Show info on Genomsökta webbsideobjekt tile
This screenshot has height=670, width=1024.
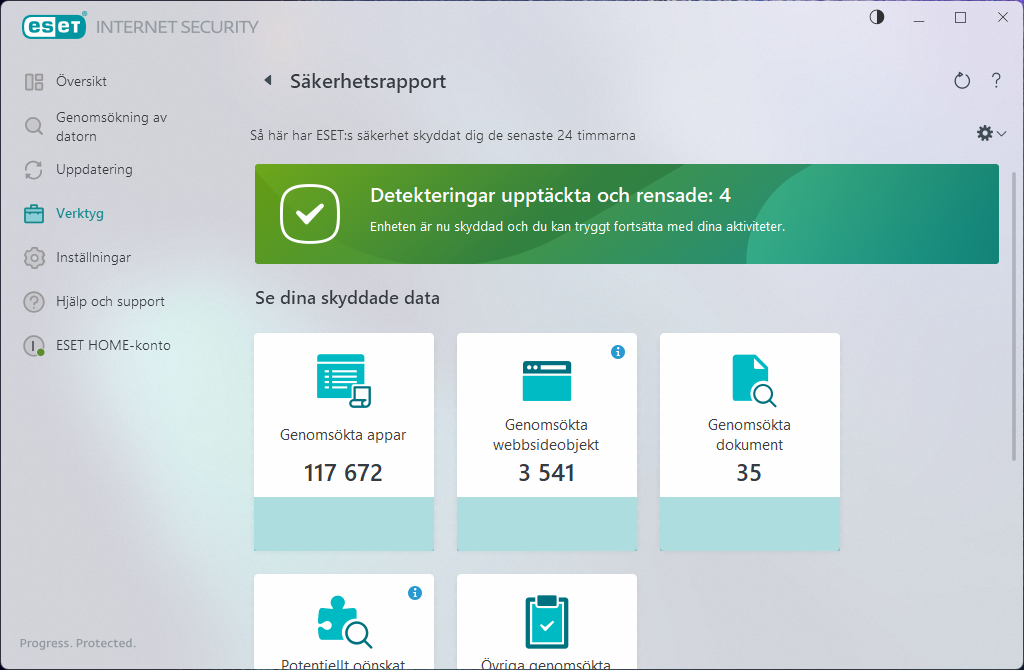(x=619, y=351)
